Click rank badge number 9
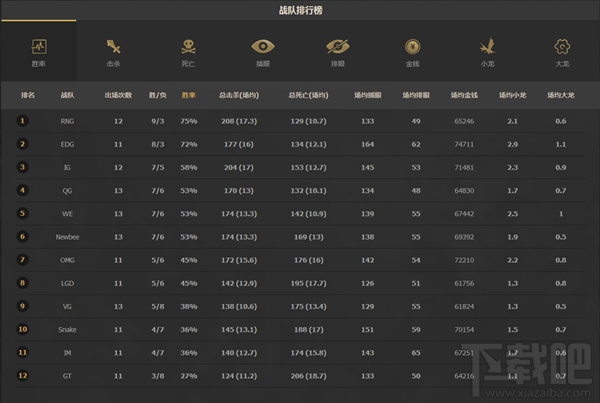This screenshot has height=403, width=600. click(23, 306)
